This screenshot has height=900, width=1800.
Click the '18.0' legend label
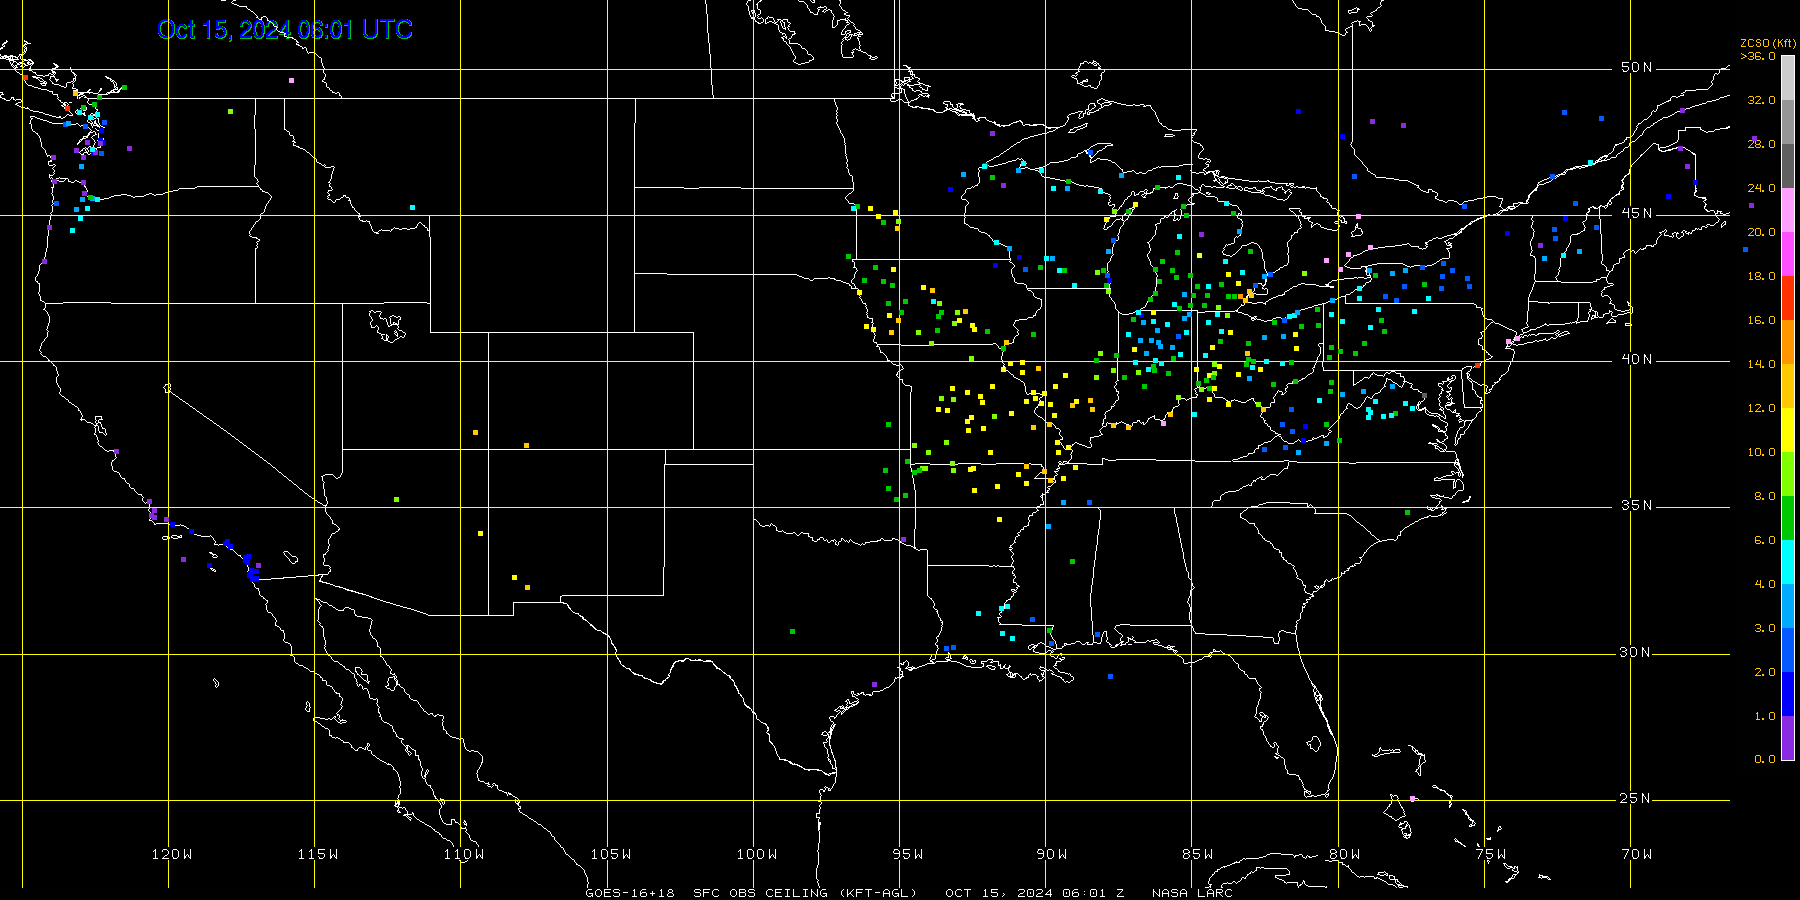coord(1762,276)
